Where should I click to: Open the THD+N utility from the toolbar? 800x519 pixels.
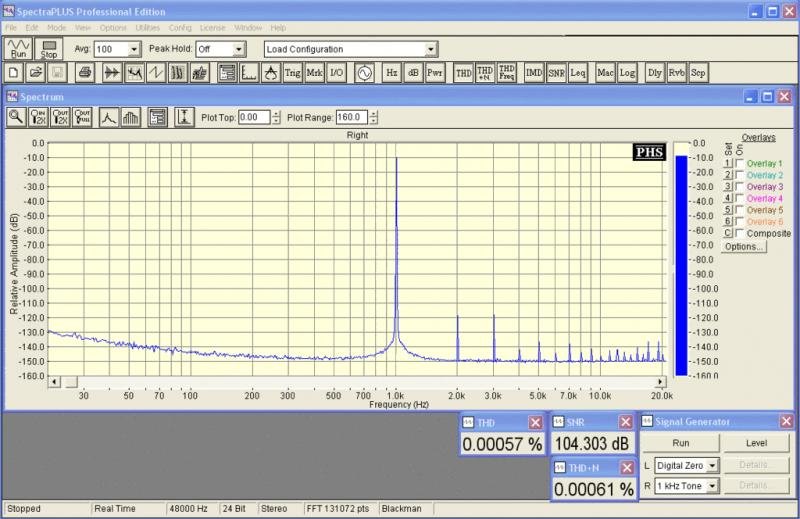485,73
